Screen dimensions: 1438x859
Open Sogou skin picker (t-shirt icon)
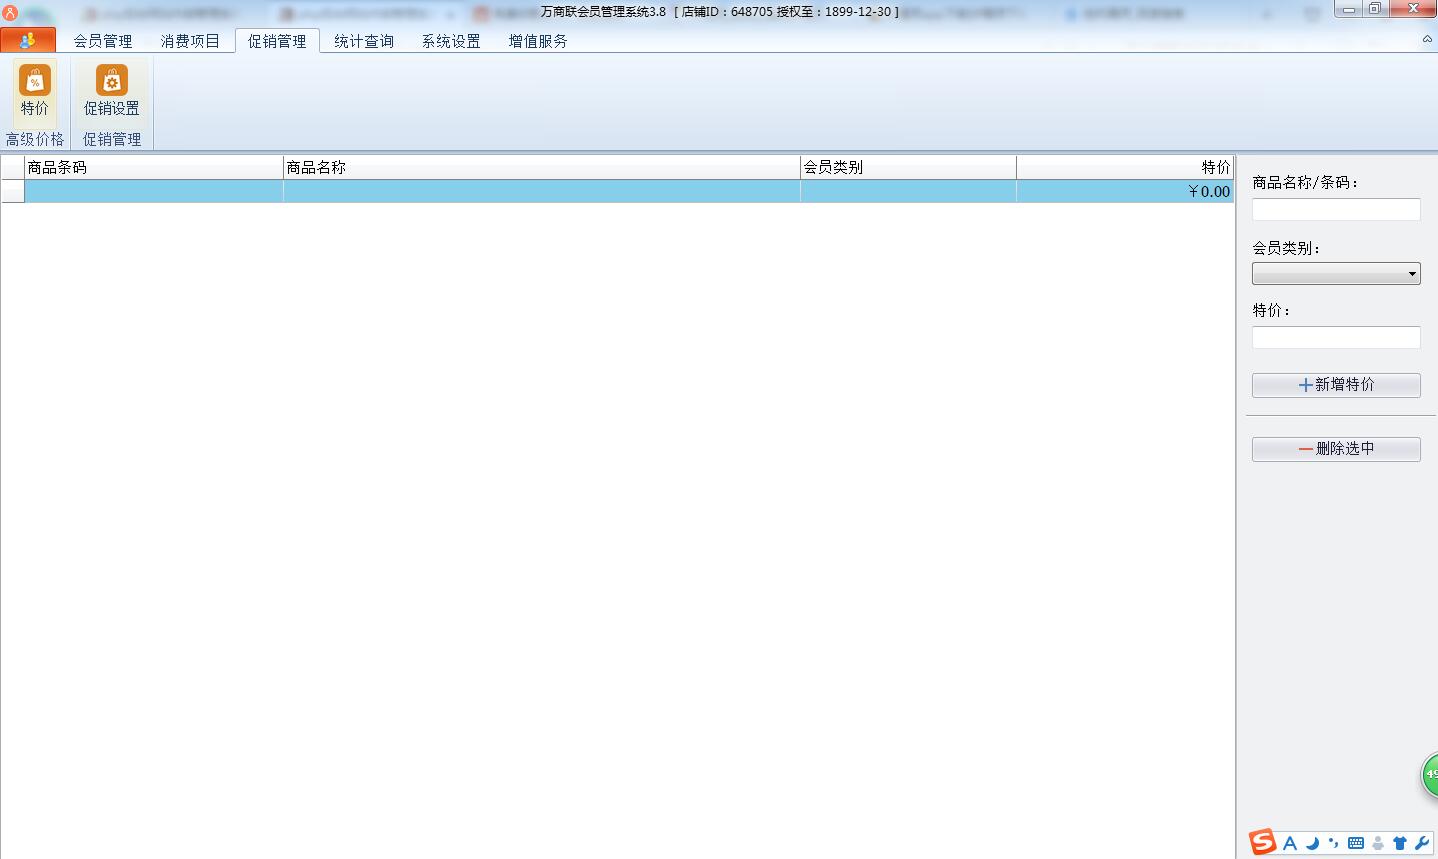1400,842
